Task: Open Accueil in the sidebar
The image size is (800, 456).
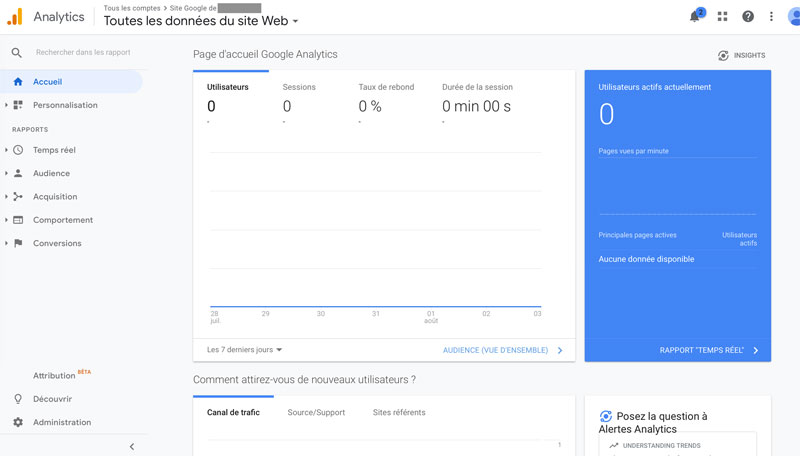Action: (x=71, y=82)
